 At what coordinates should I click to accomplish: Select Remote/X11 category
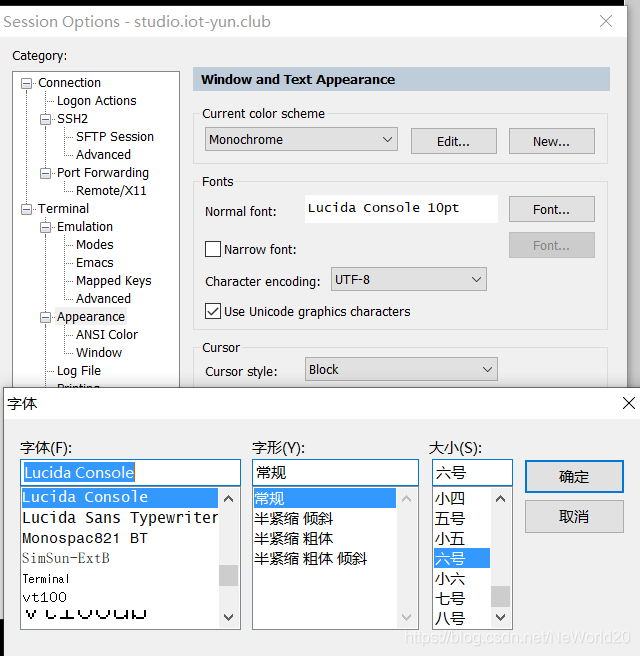(x=111, y=191)
